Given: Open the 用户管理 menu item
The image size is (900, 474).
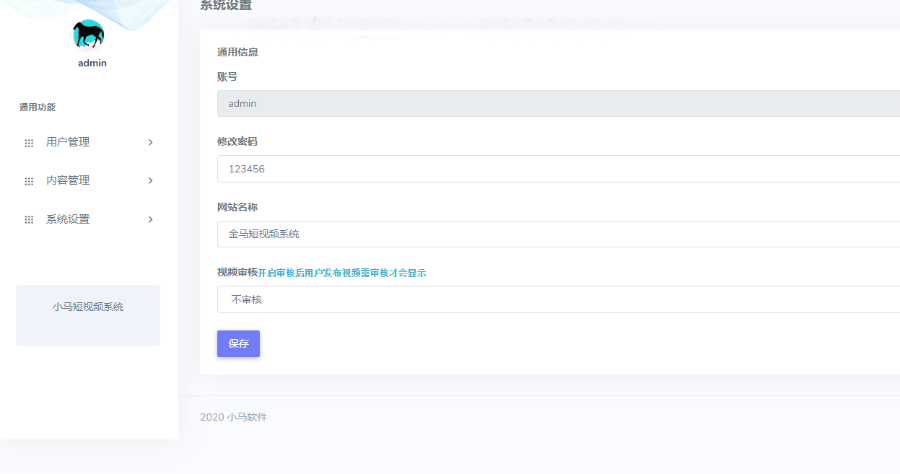Looking at the screenshot, I should click(88, 142).
